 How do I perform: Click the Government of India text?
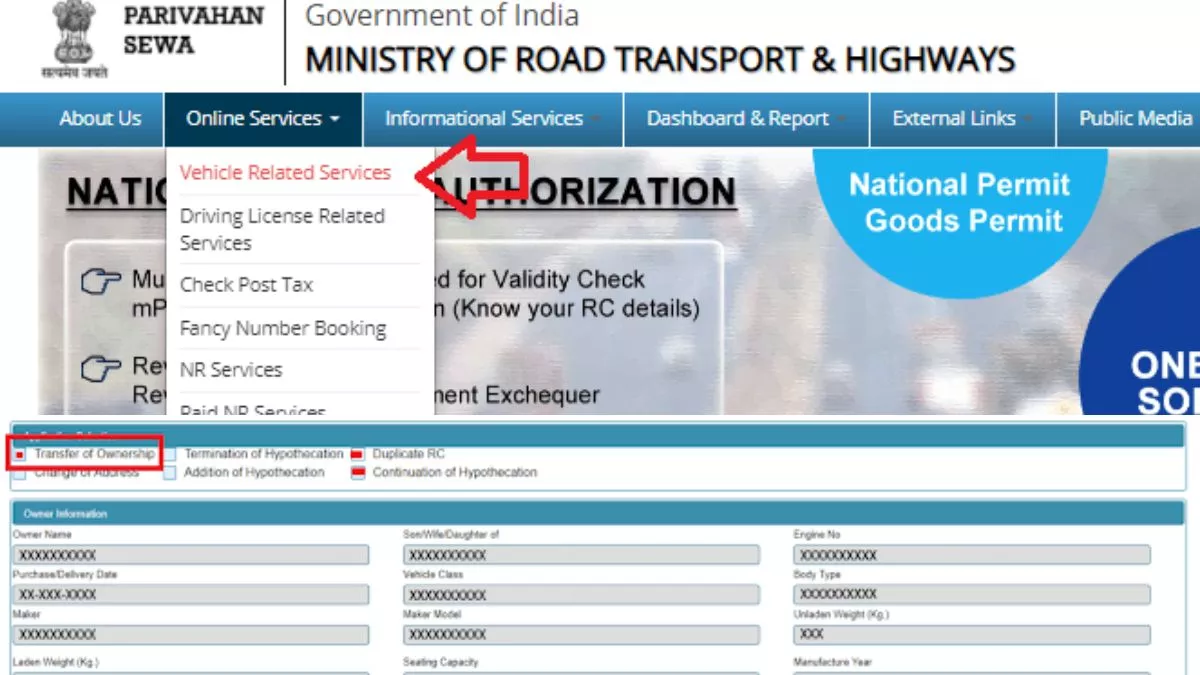(x=442, y=16)
